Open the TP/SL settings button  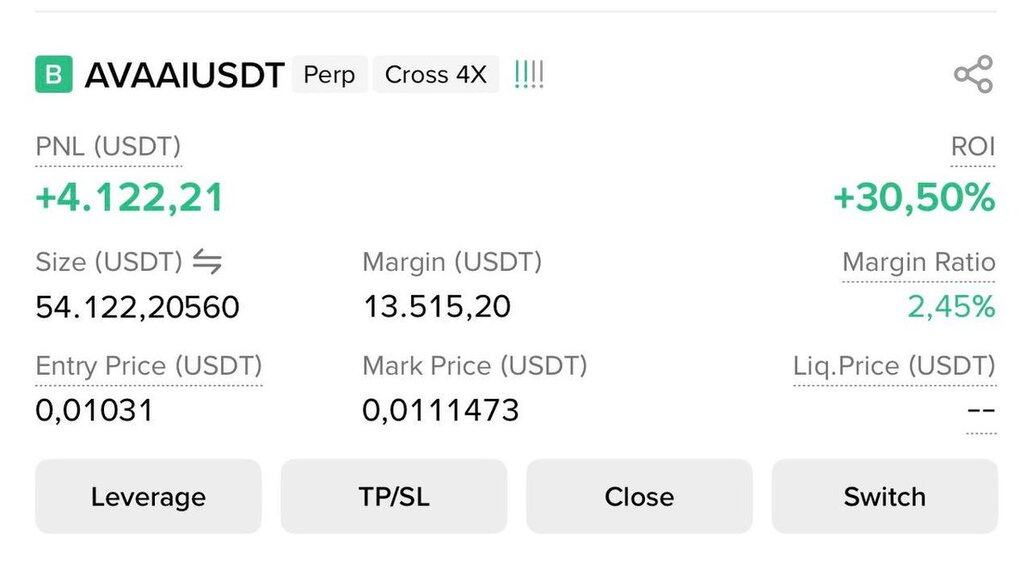pyautogui.click(x=394, y=497)
